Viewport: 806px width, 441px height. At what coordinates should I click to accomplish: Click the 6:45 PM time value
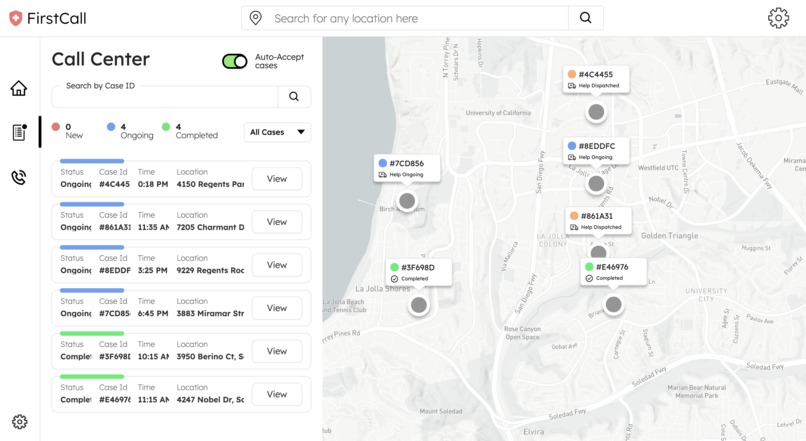click(x=153, y=314)
